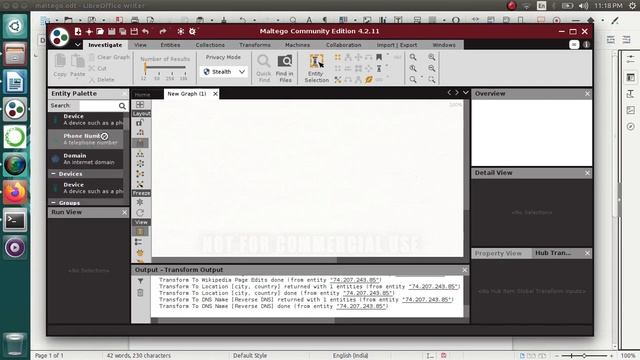
Task: Click the Open file folder icon
Action: click(100, 31)
